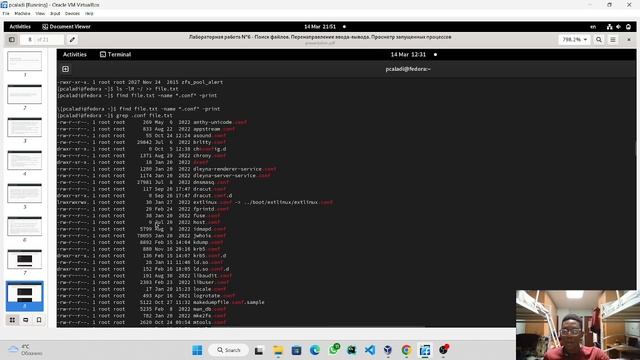Open File Explorer from the taskbar
Image resolution: width=640 pixels, height=360 pixels.
point(278,350)
